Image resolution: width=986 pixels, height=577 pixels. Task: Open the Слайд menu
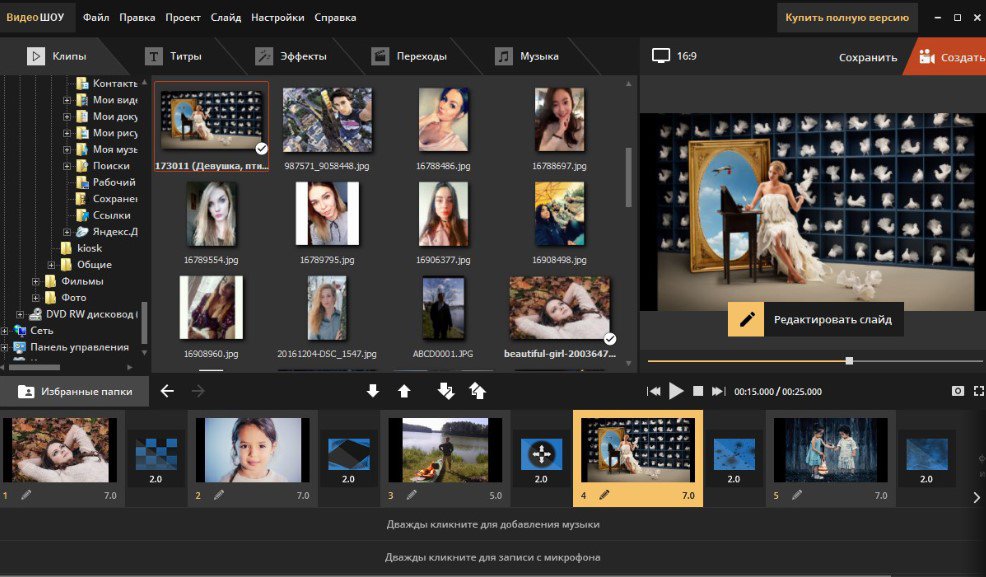point(226,18)
